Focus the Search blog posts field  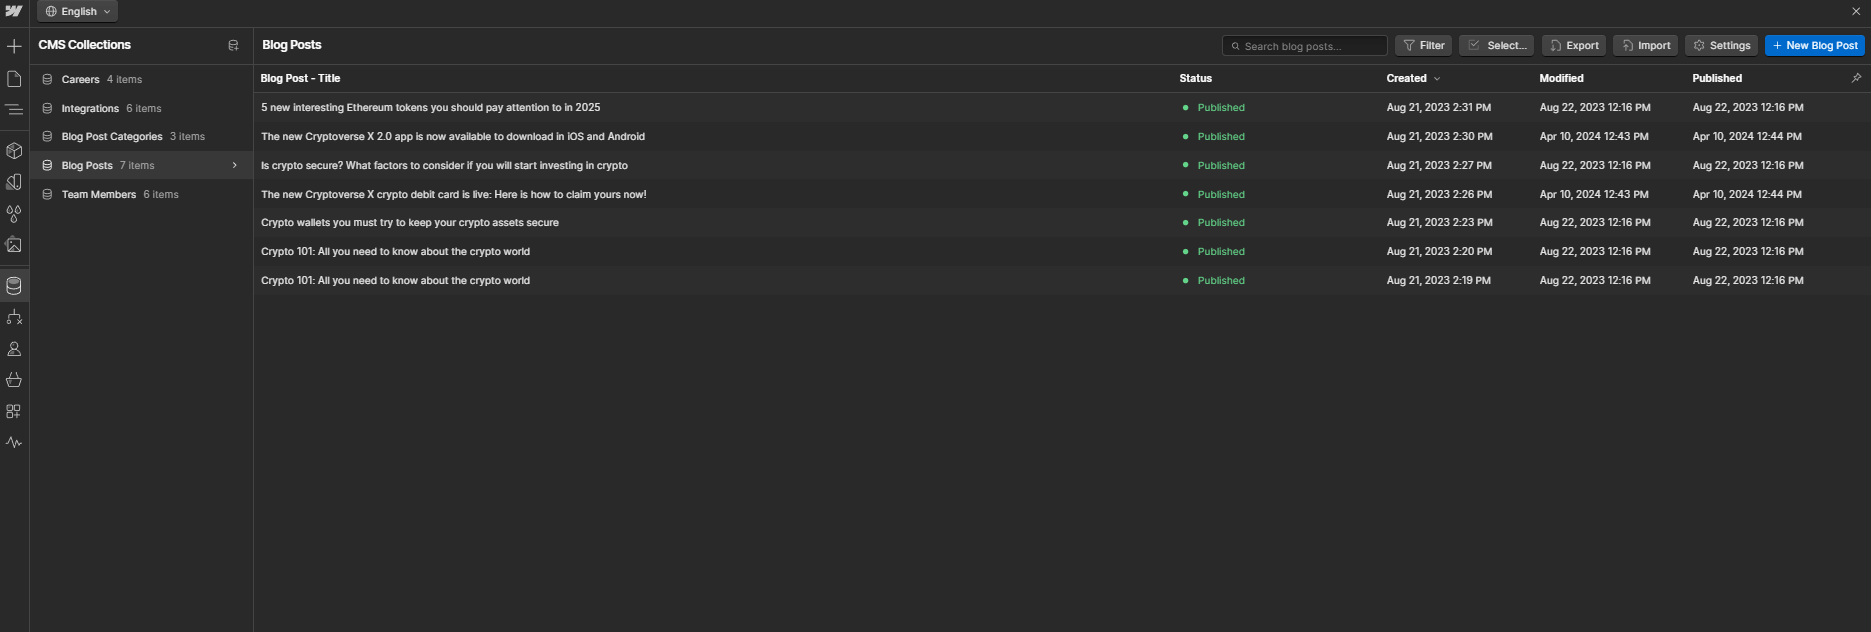[x=1304, y=46]
